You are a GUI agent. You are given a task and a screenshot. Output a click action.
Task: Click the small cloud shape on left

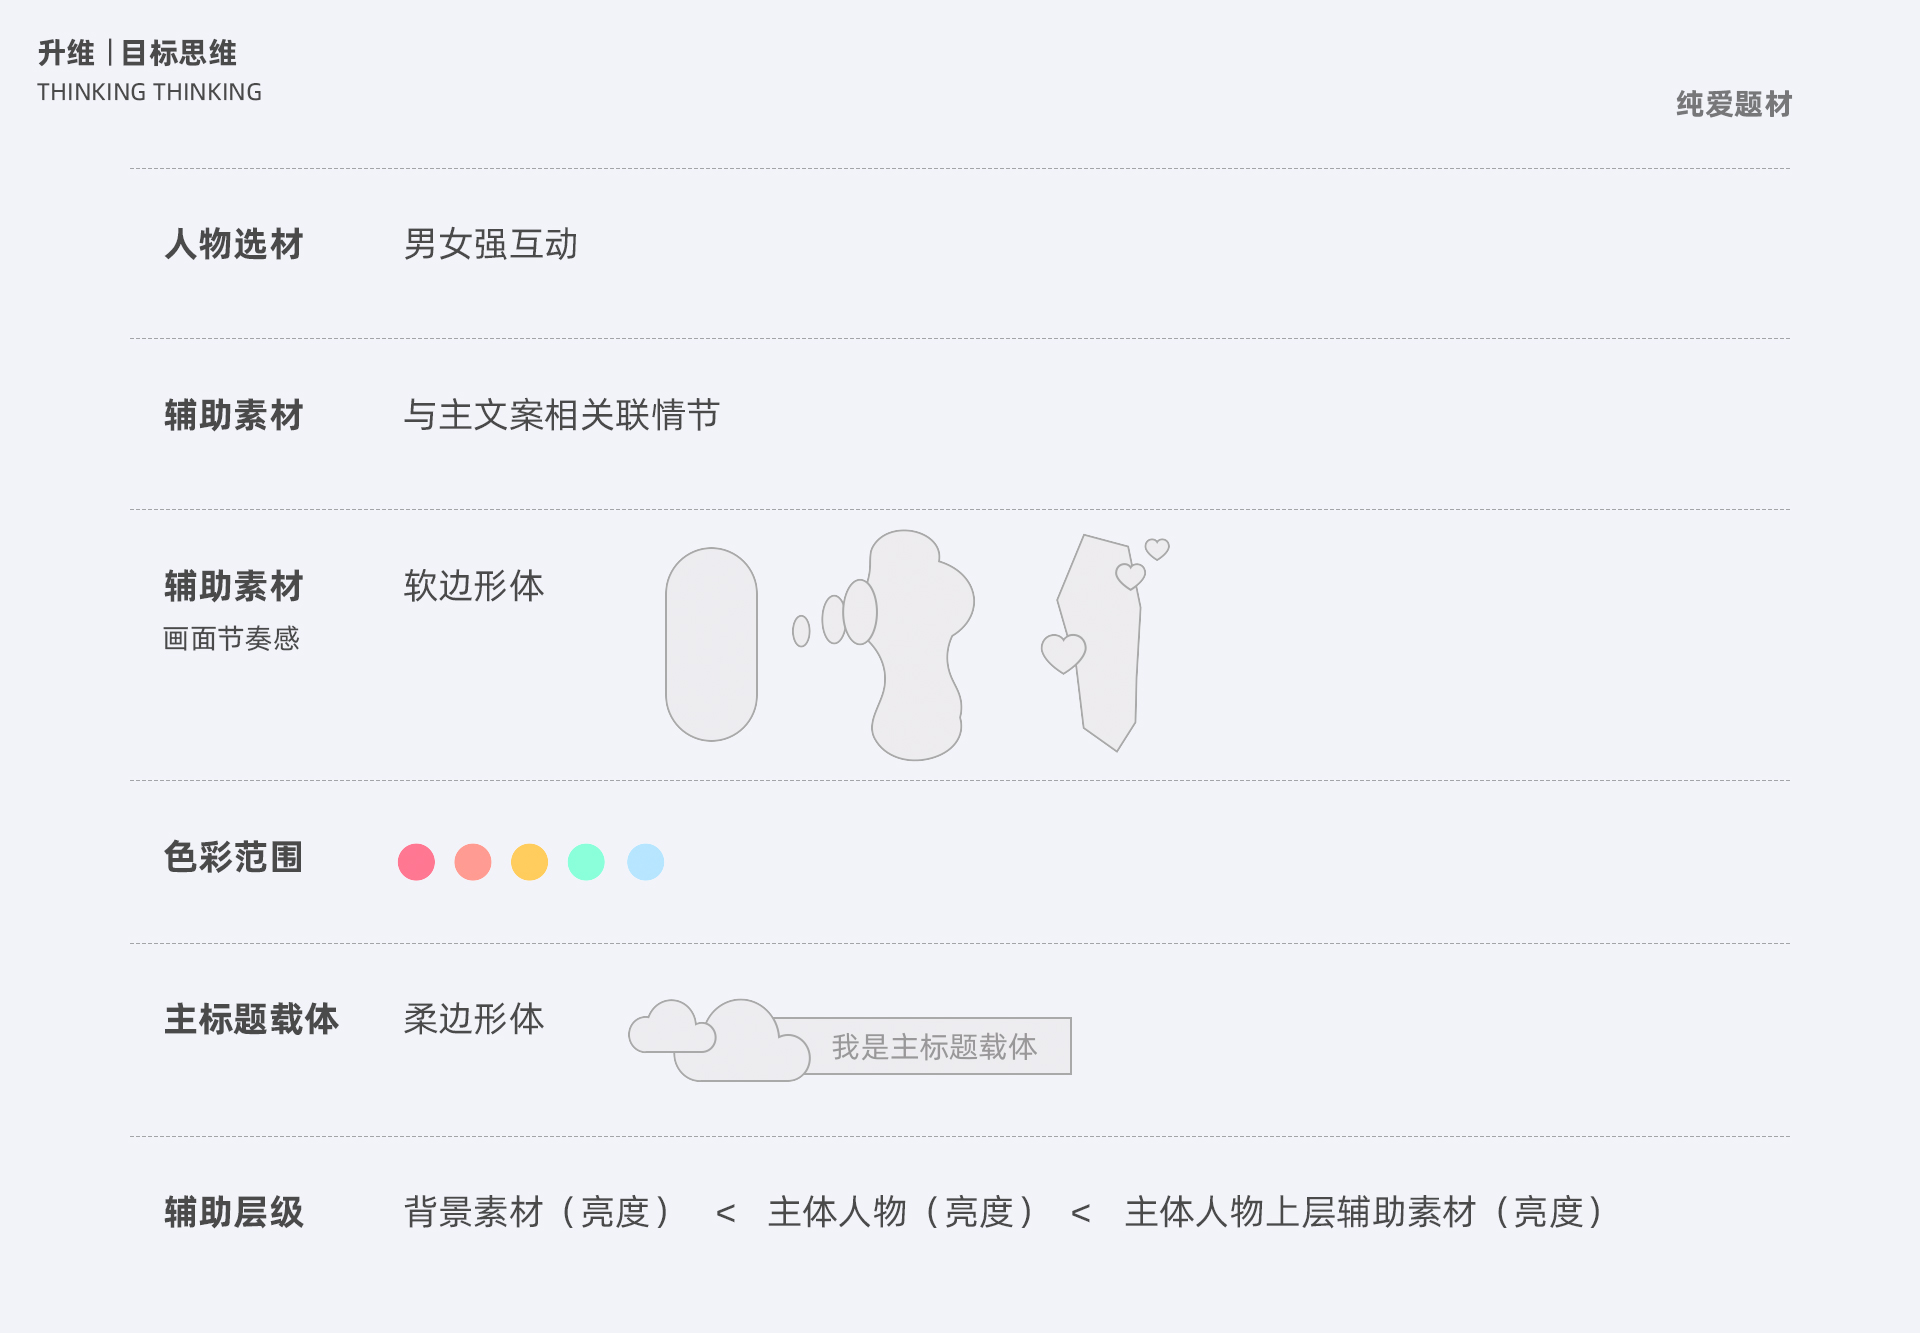672,1027
